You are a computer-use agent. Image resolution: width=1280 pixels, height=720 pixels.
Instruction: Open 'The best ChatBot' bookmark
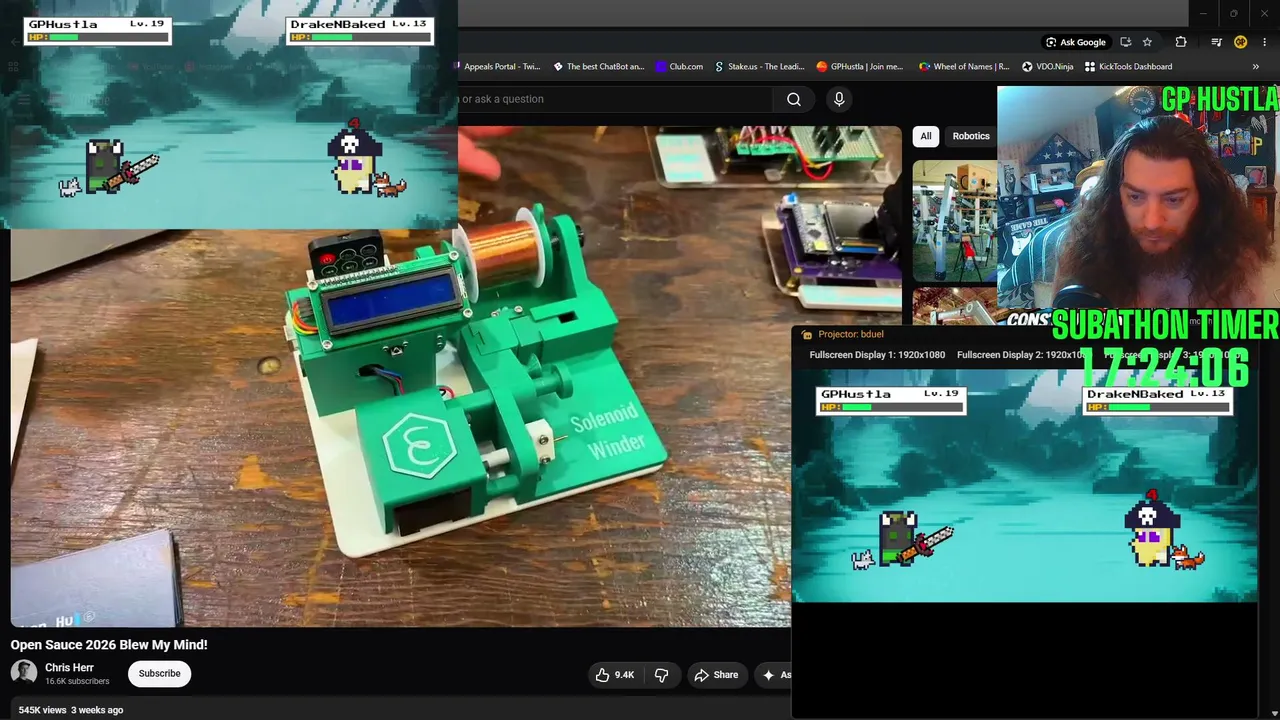point(599,67)
